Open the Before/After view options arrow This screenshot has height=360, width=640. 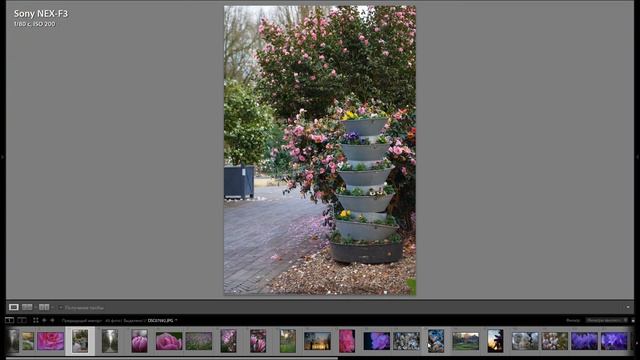tap(36, 307)
